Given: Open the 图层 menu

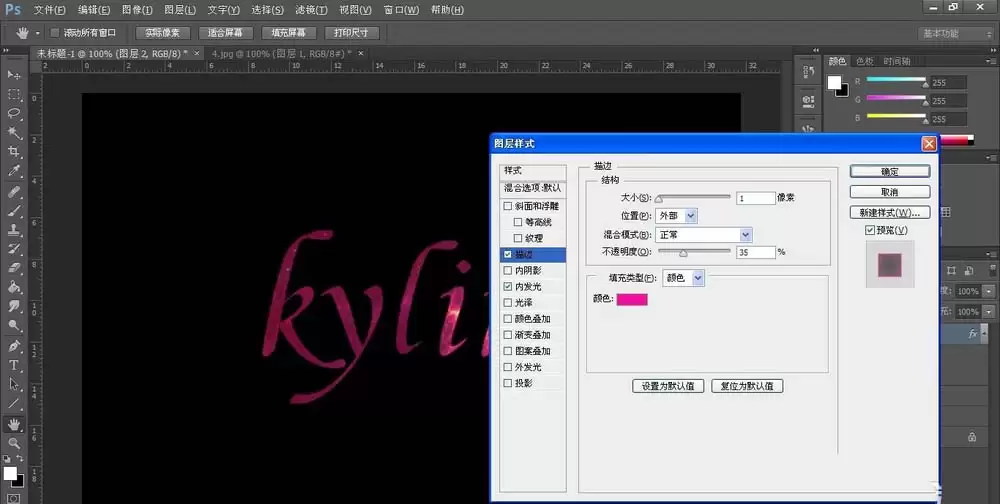Looking at the screenshot, I should click(x=179, y=10).
